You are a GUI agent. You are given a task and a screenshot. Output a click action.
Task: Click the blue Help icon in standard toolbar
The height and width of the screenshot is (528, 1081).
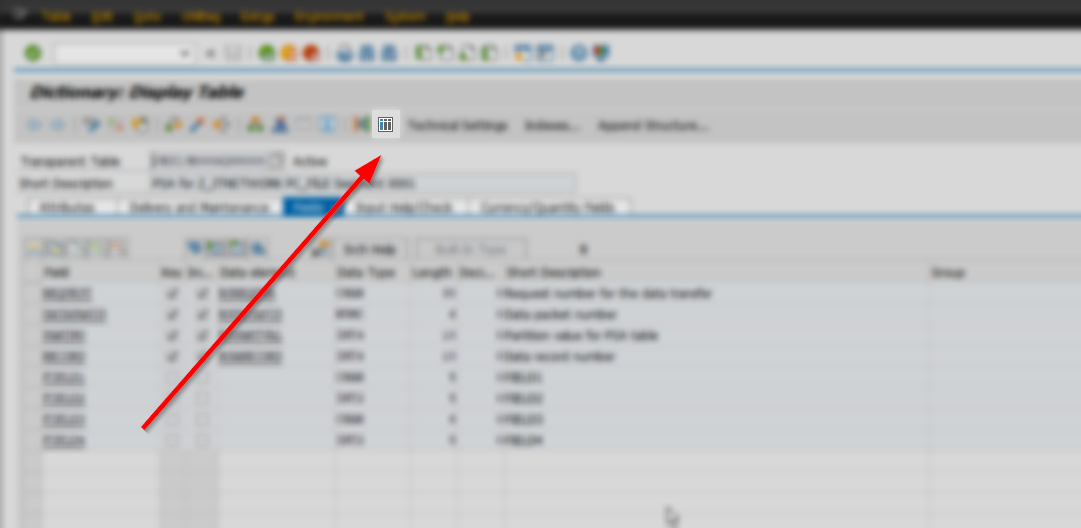click(579, 53)
